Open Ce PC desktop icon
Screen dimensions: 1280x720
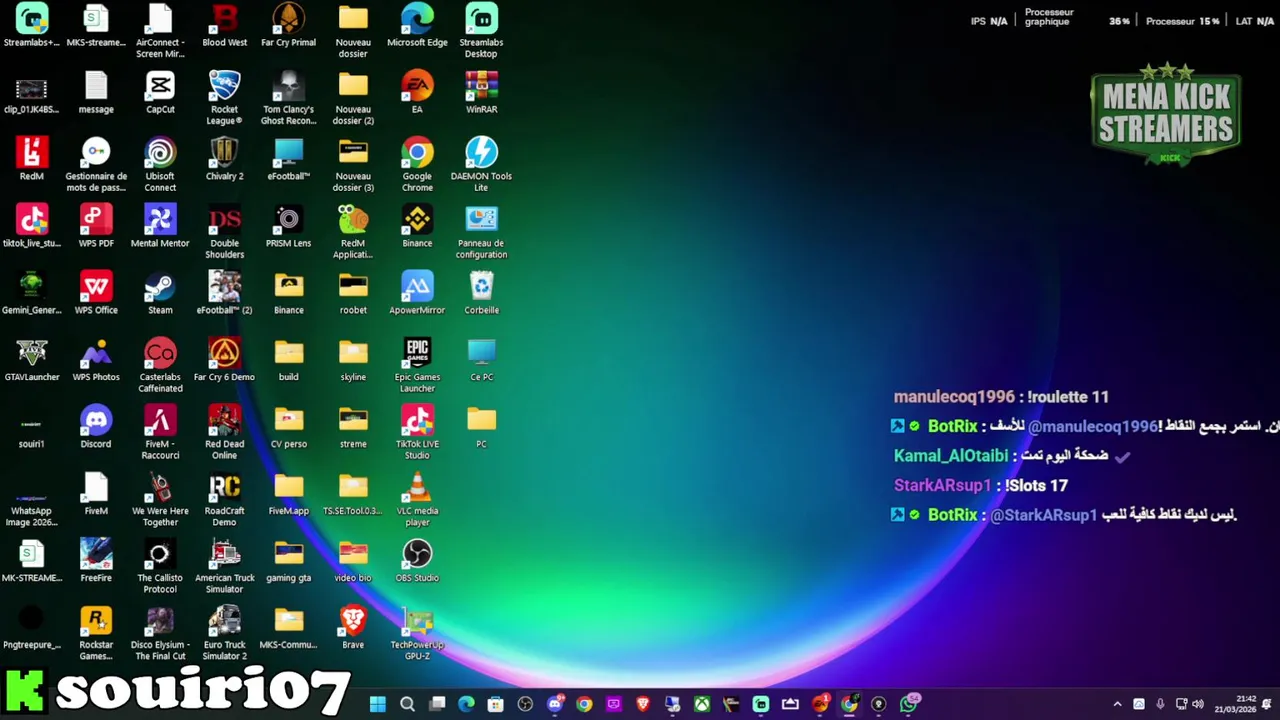tap(481, 360)
